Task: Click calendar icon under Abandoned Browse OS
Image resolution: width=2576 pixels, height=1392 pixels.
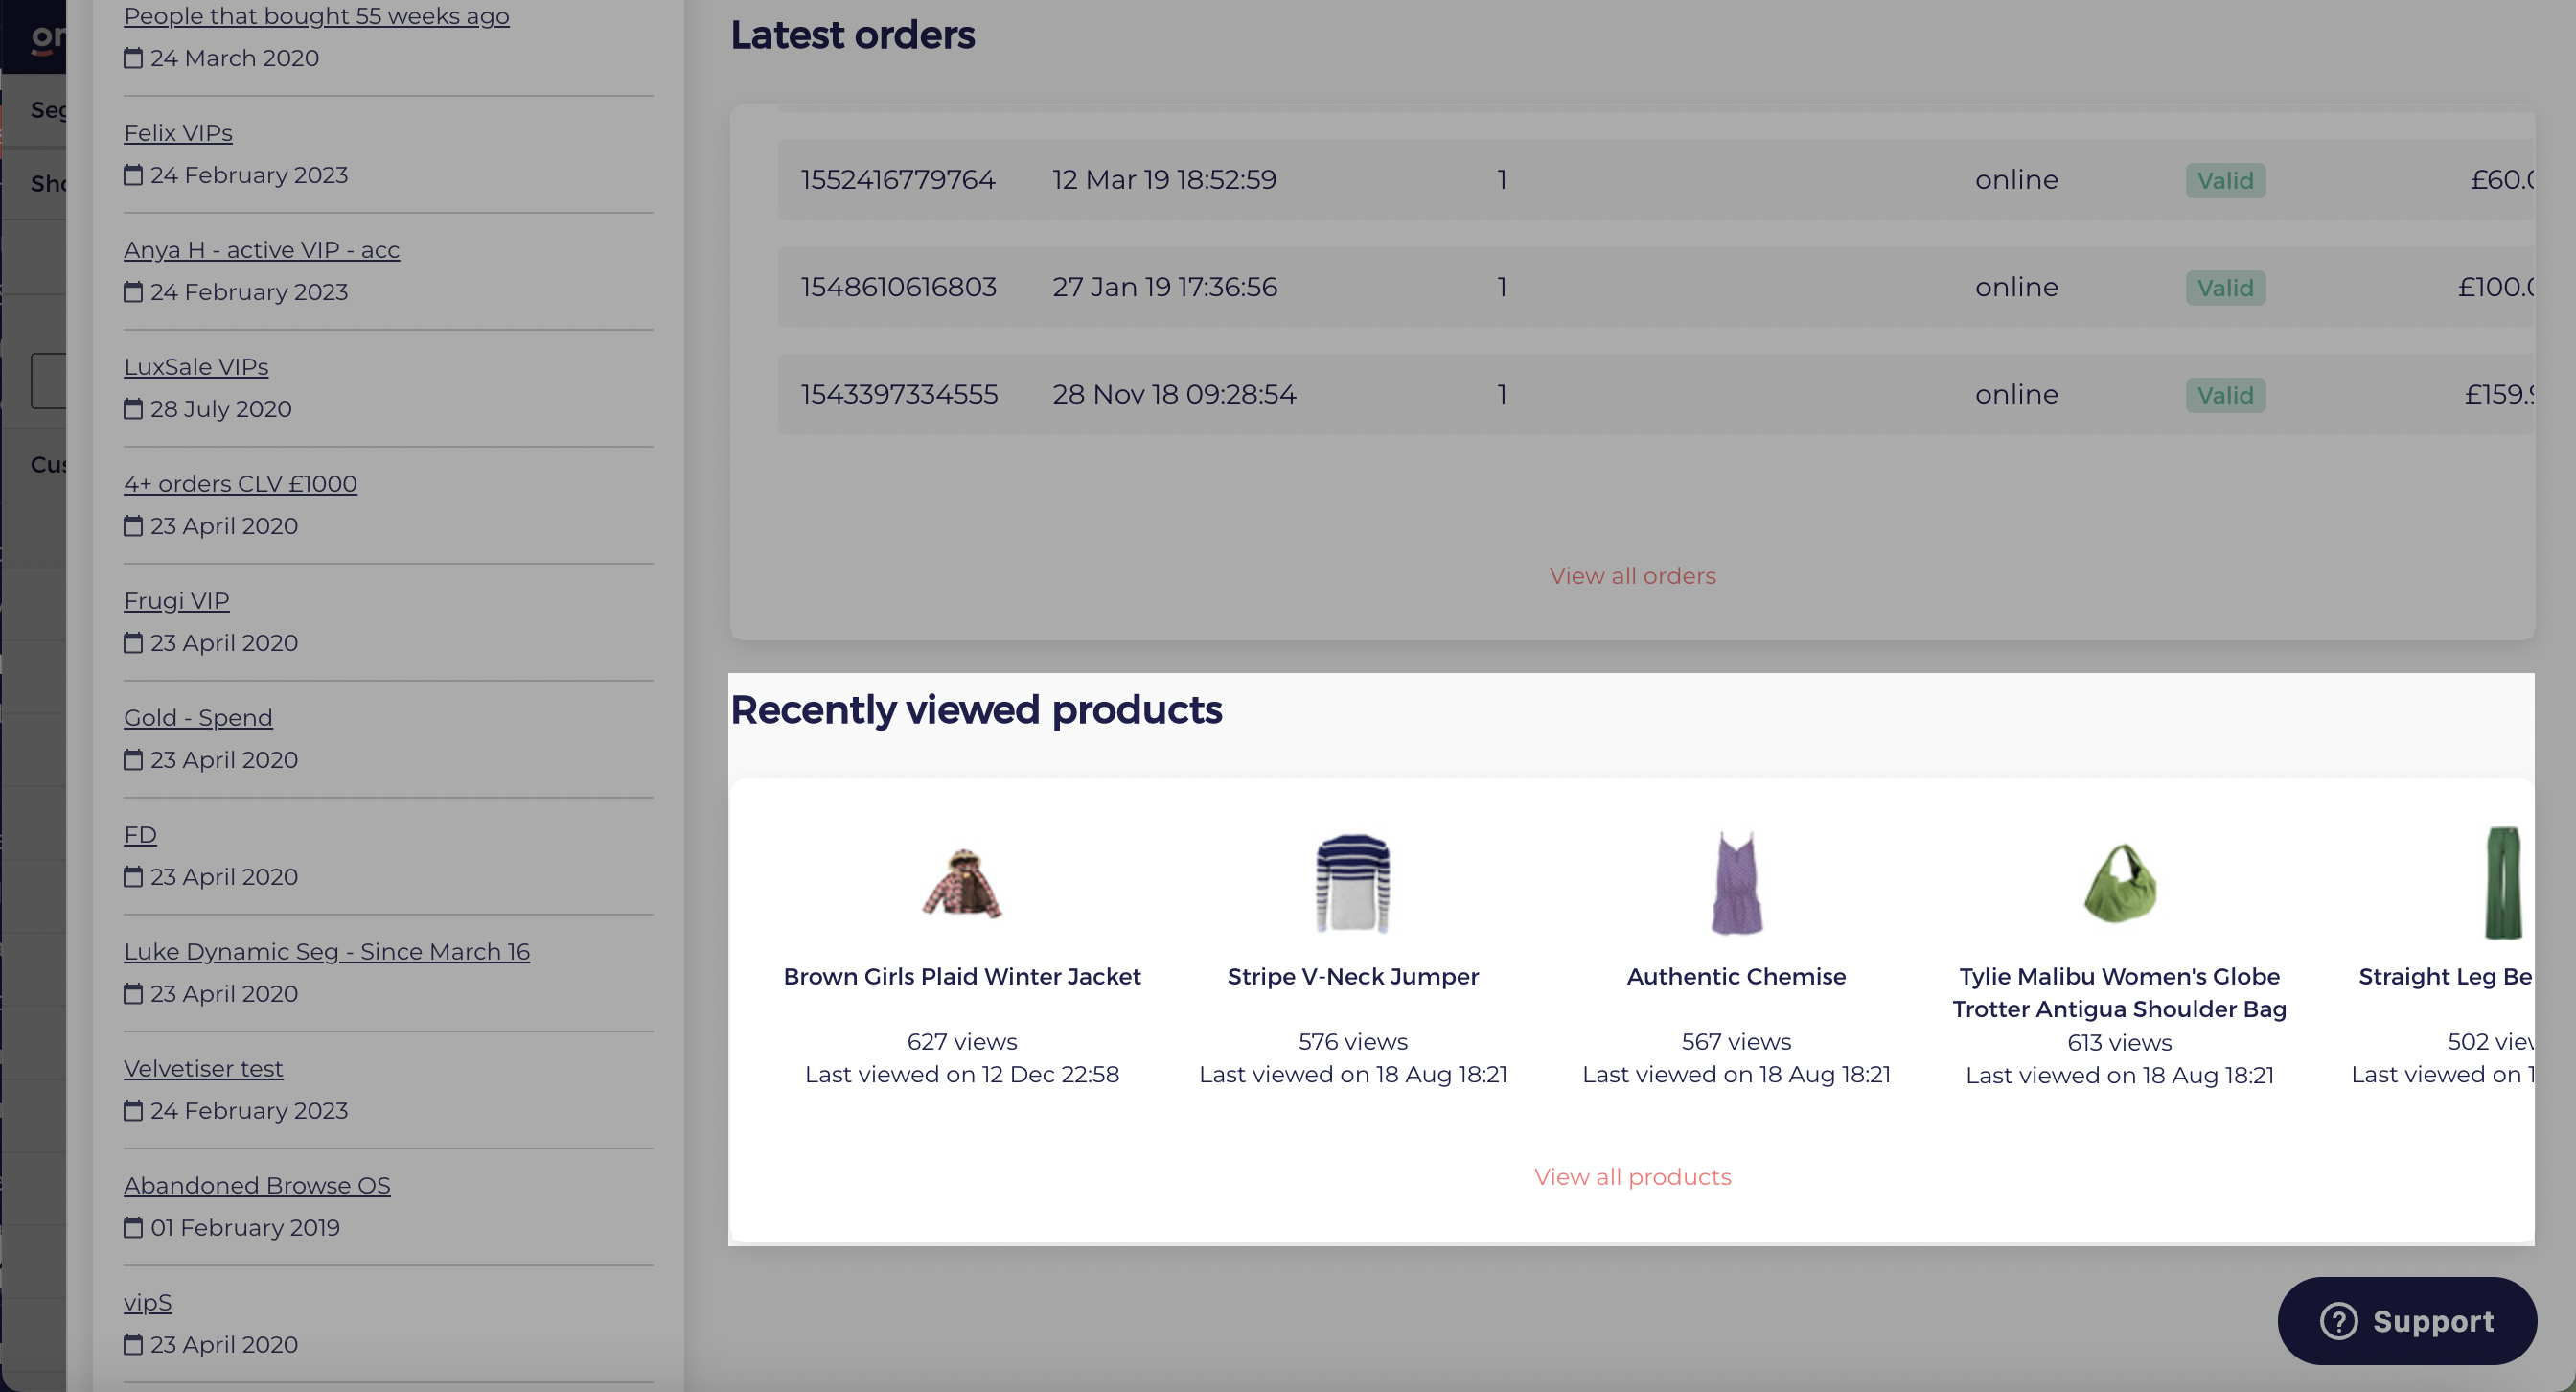Action: coord(133,1227)
